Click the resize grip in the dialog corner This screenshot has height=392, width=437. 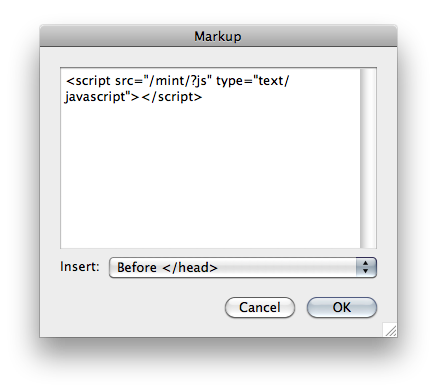tap(390, 330)
